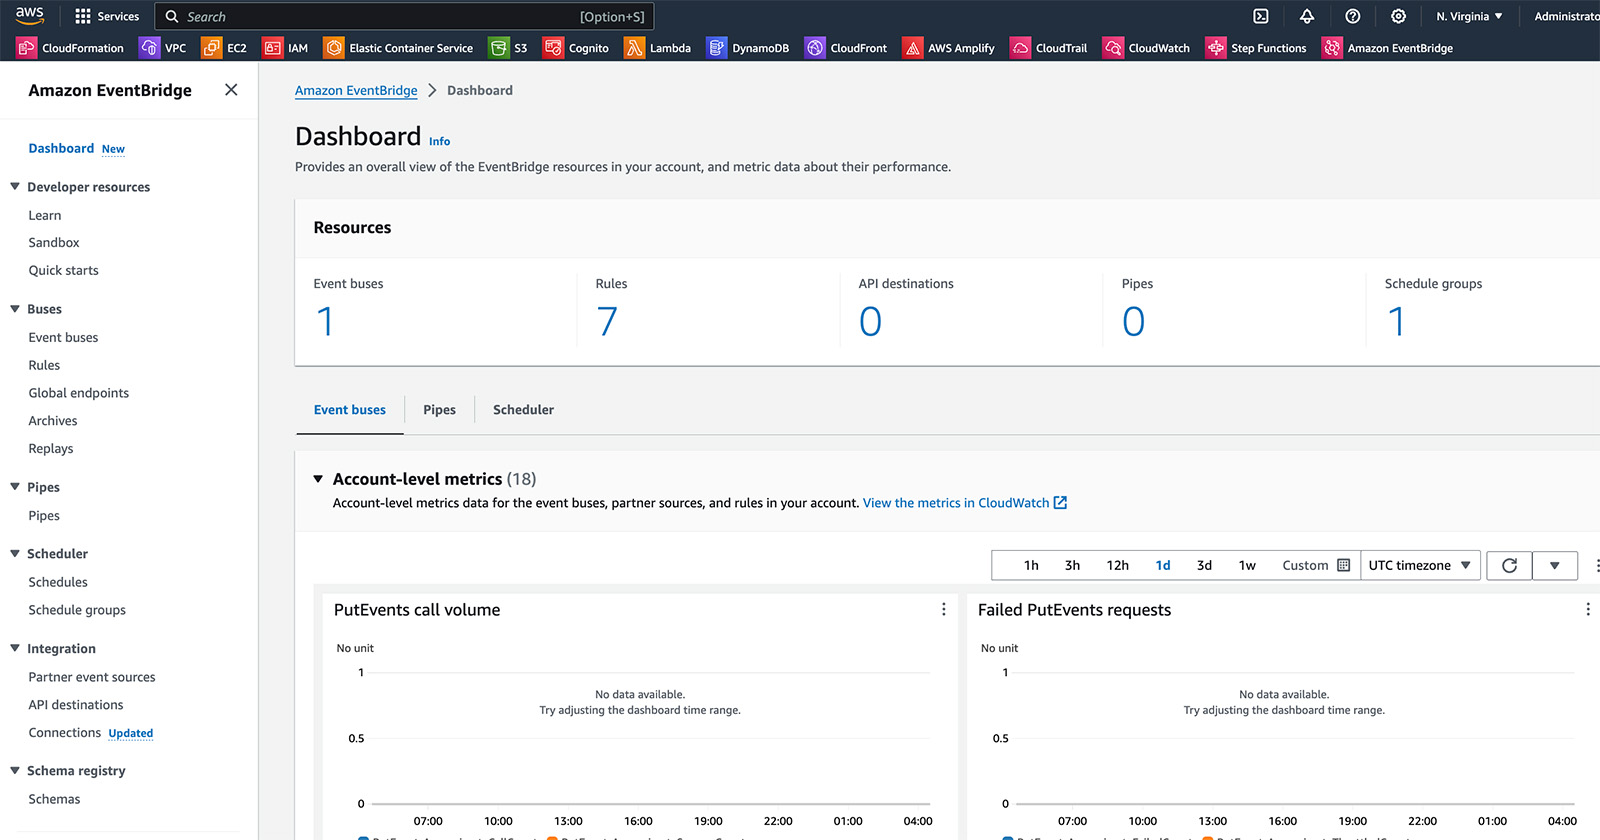Screen dimensions: 1600x840
Task: Open the settings gear icon
Action: click(x=1398, y=16)
